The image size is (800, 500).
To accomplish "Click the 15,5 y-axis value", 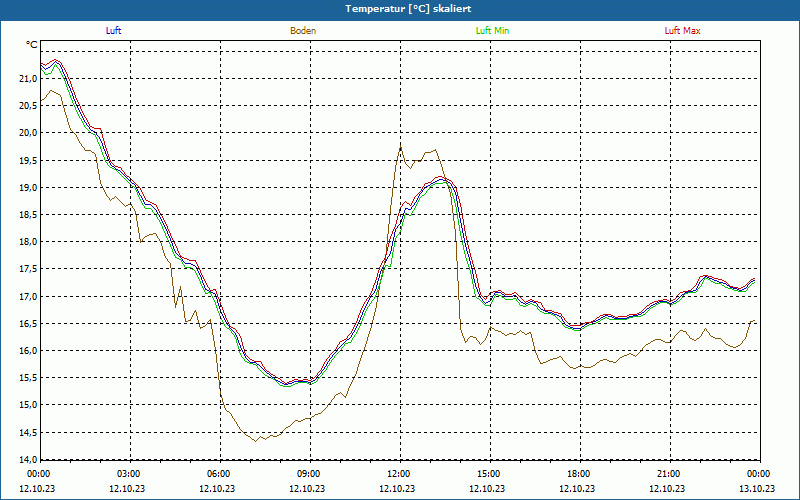I will (x=28, y=378).
